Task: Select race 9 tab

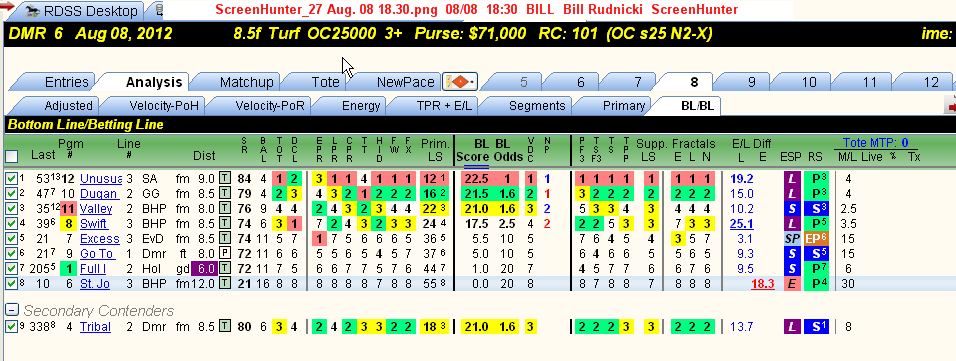Action: 752,82
